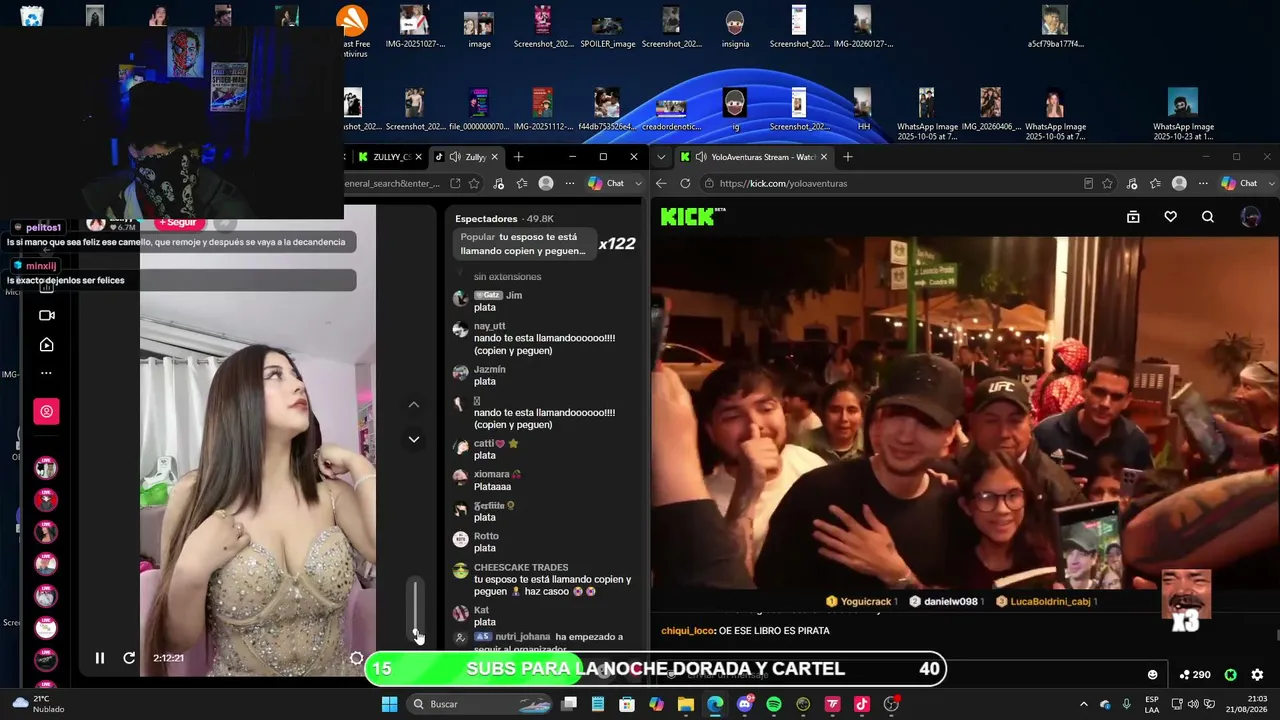The height and width of the screenshot is (720, 1280).
Task: Reload the TikTok live video player
Action: point(129,658)
